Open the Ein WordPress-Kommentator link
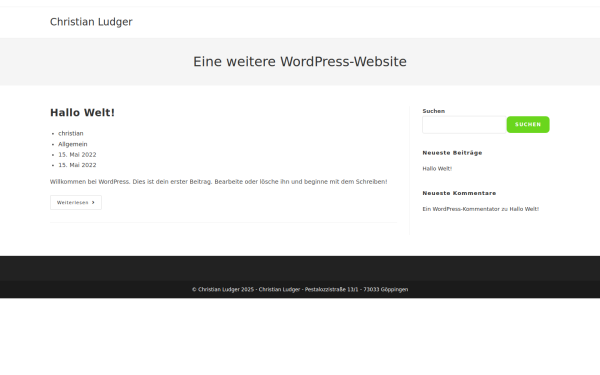 point(461,209)
